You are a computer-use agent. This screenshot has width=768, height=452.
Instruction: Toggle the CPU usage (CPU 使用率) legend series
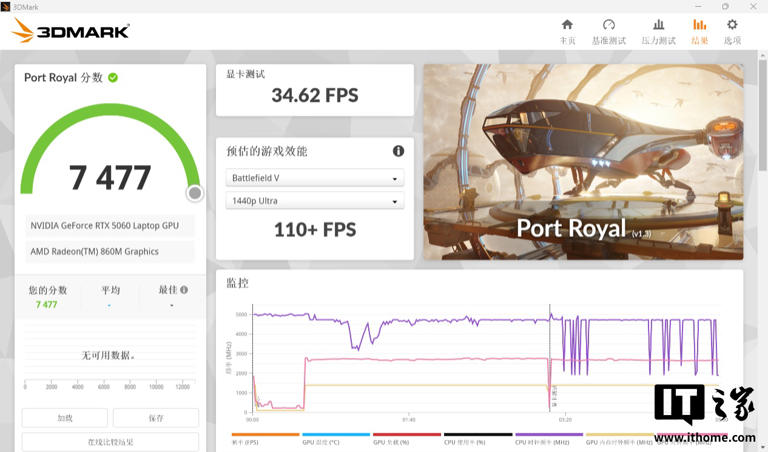(477, 441)
